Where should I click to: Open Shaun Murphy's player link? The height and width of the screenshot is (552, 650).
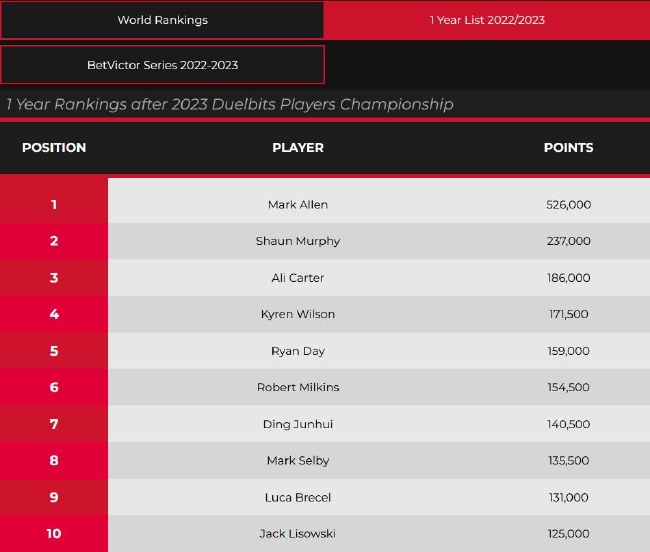point(298,241)
